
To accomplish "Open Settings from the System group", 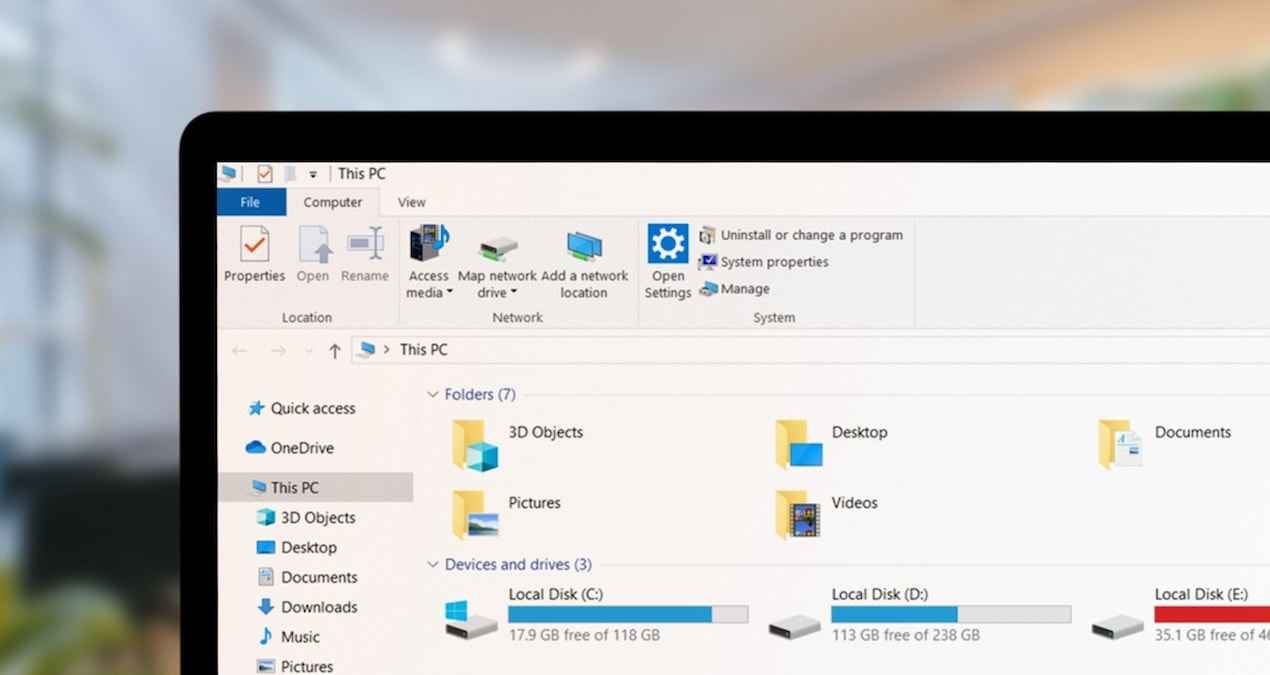I will [x=666, y=260].
